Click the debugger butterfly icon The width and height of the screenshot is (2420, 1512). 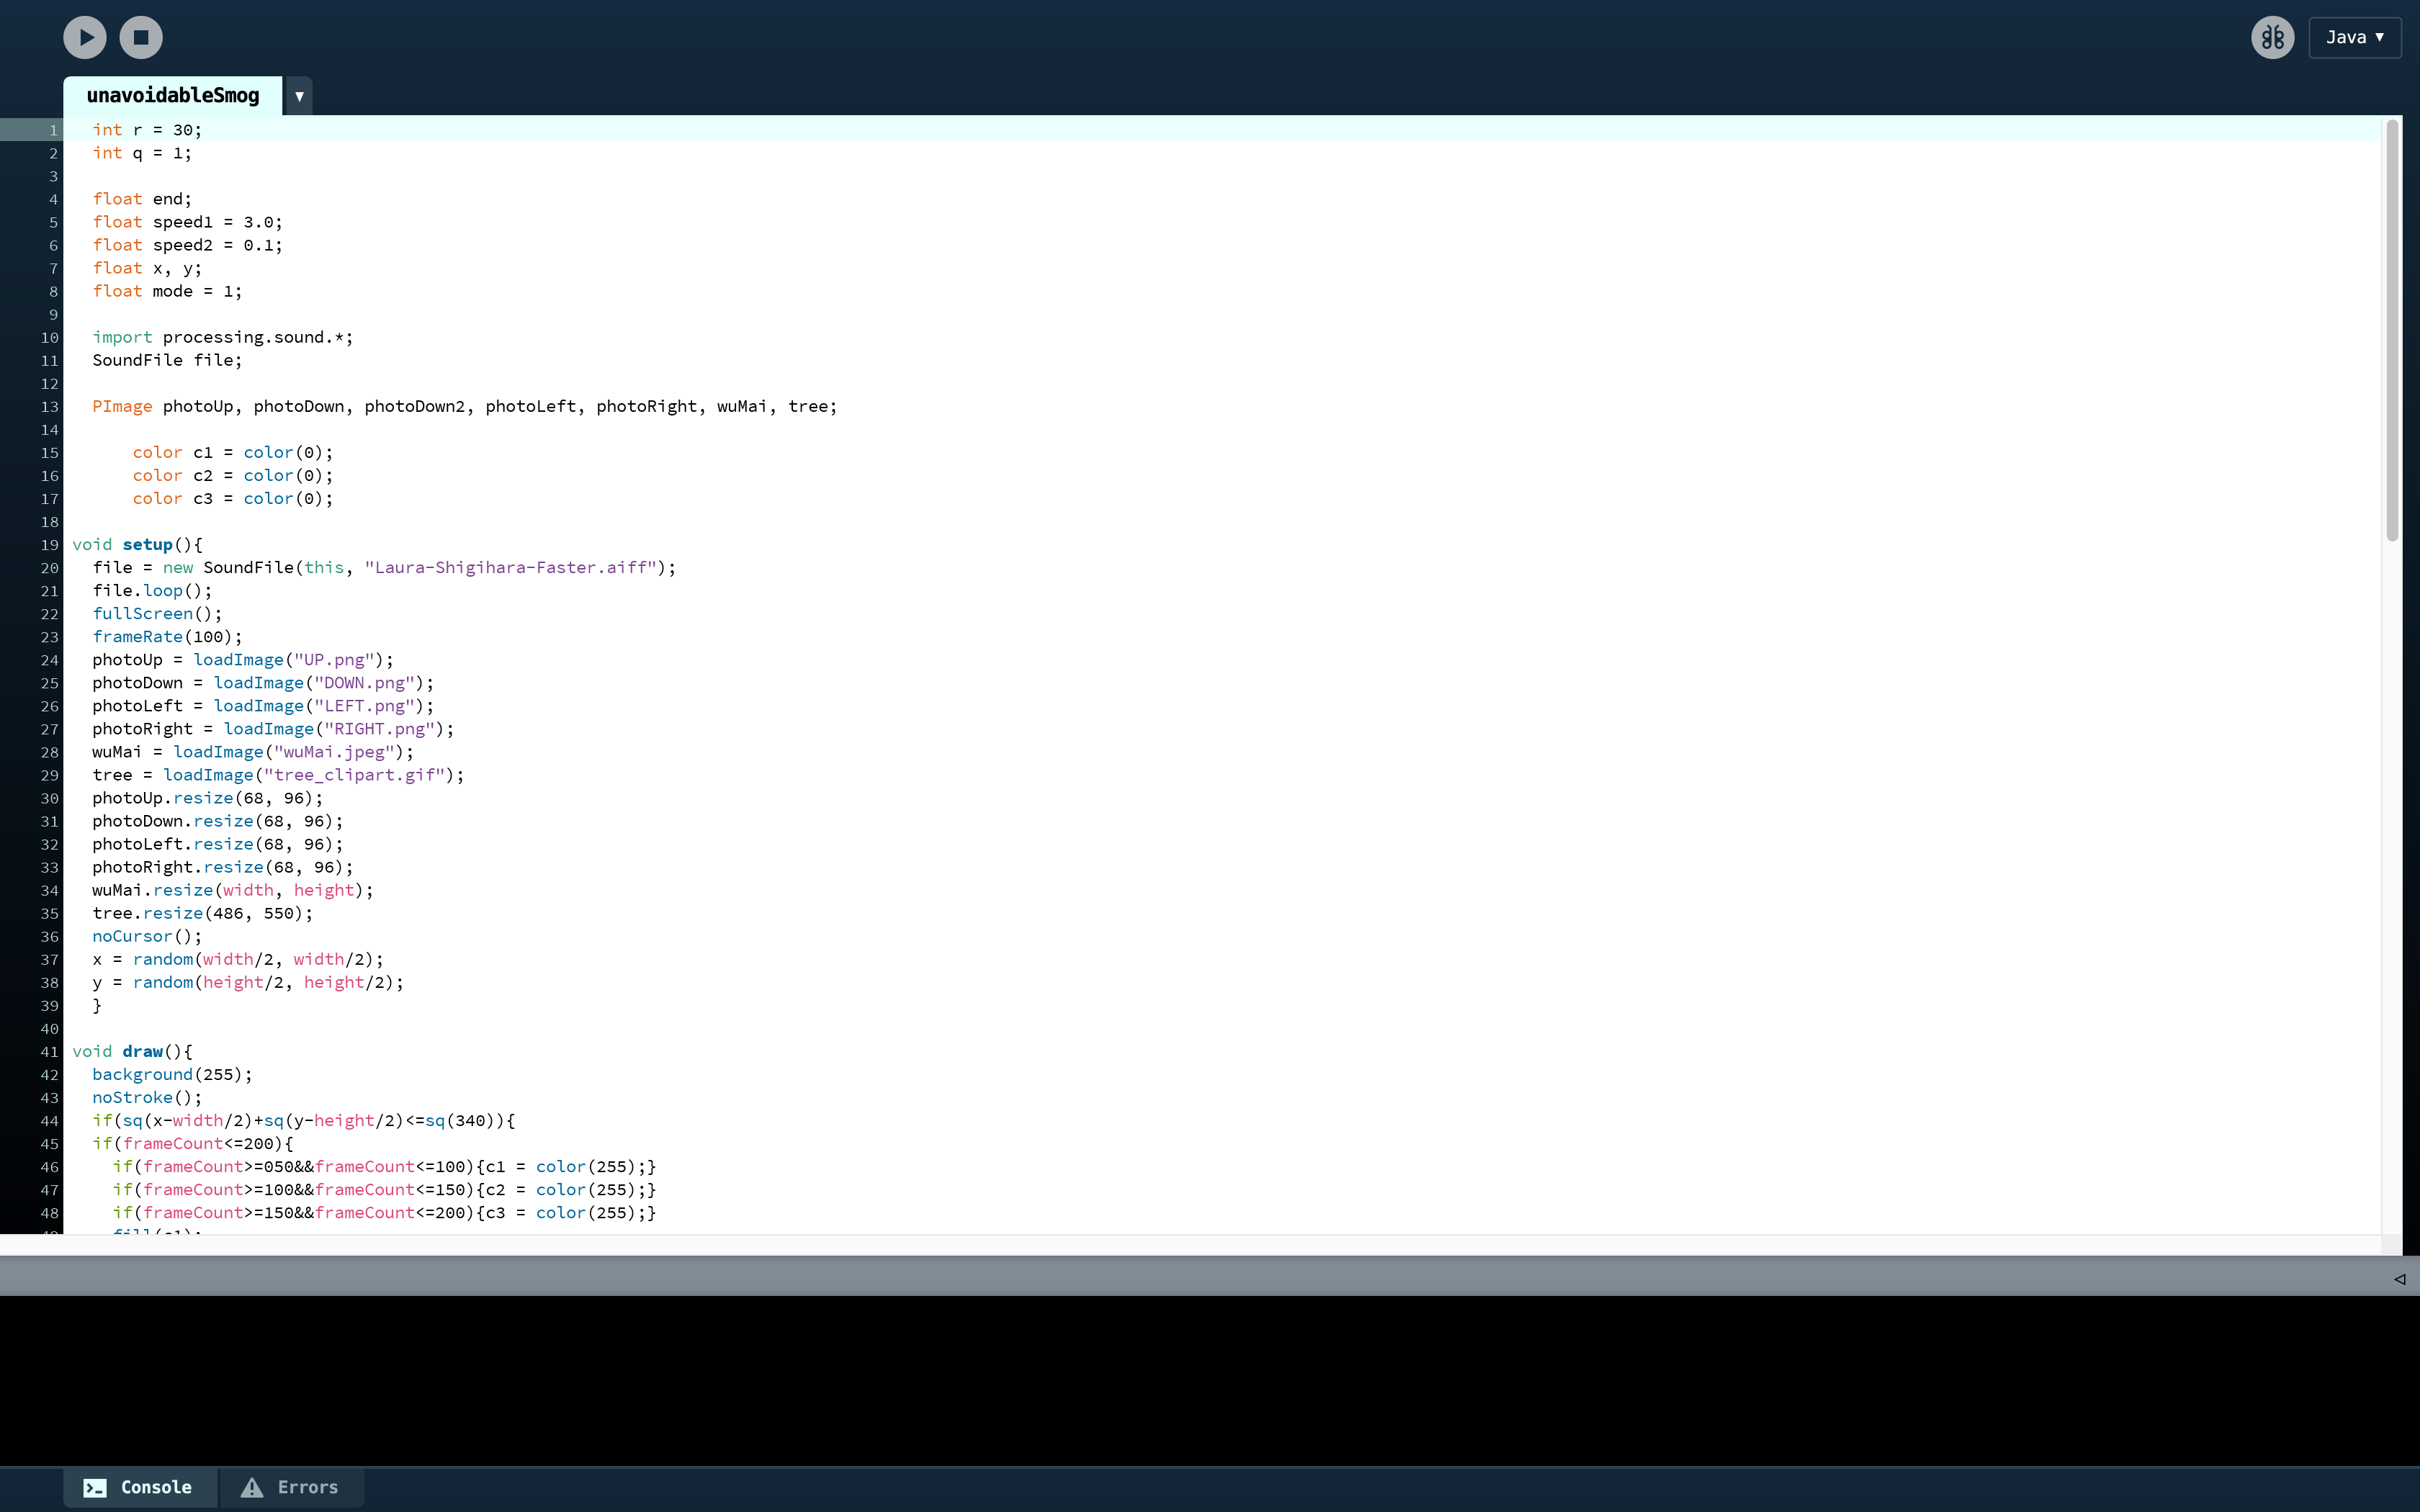point(2272,37)
